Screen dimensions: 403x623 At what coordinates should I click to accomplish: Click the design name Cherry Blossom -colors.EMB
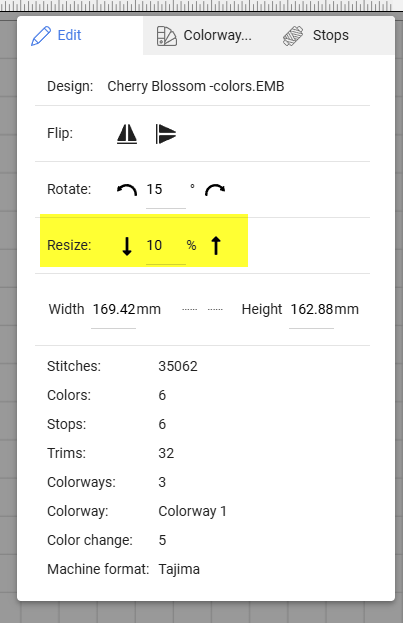tap(196, 86)
